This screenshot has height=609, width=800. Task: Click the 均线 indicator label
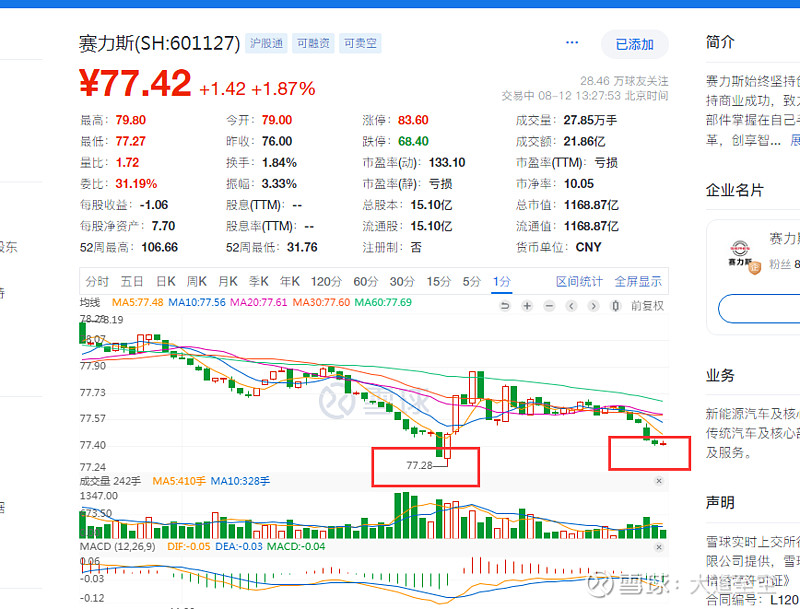pyautogui.click(x=90, y=302)
